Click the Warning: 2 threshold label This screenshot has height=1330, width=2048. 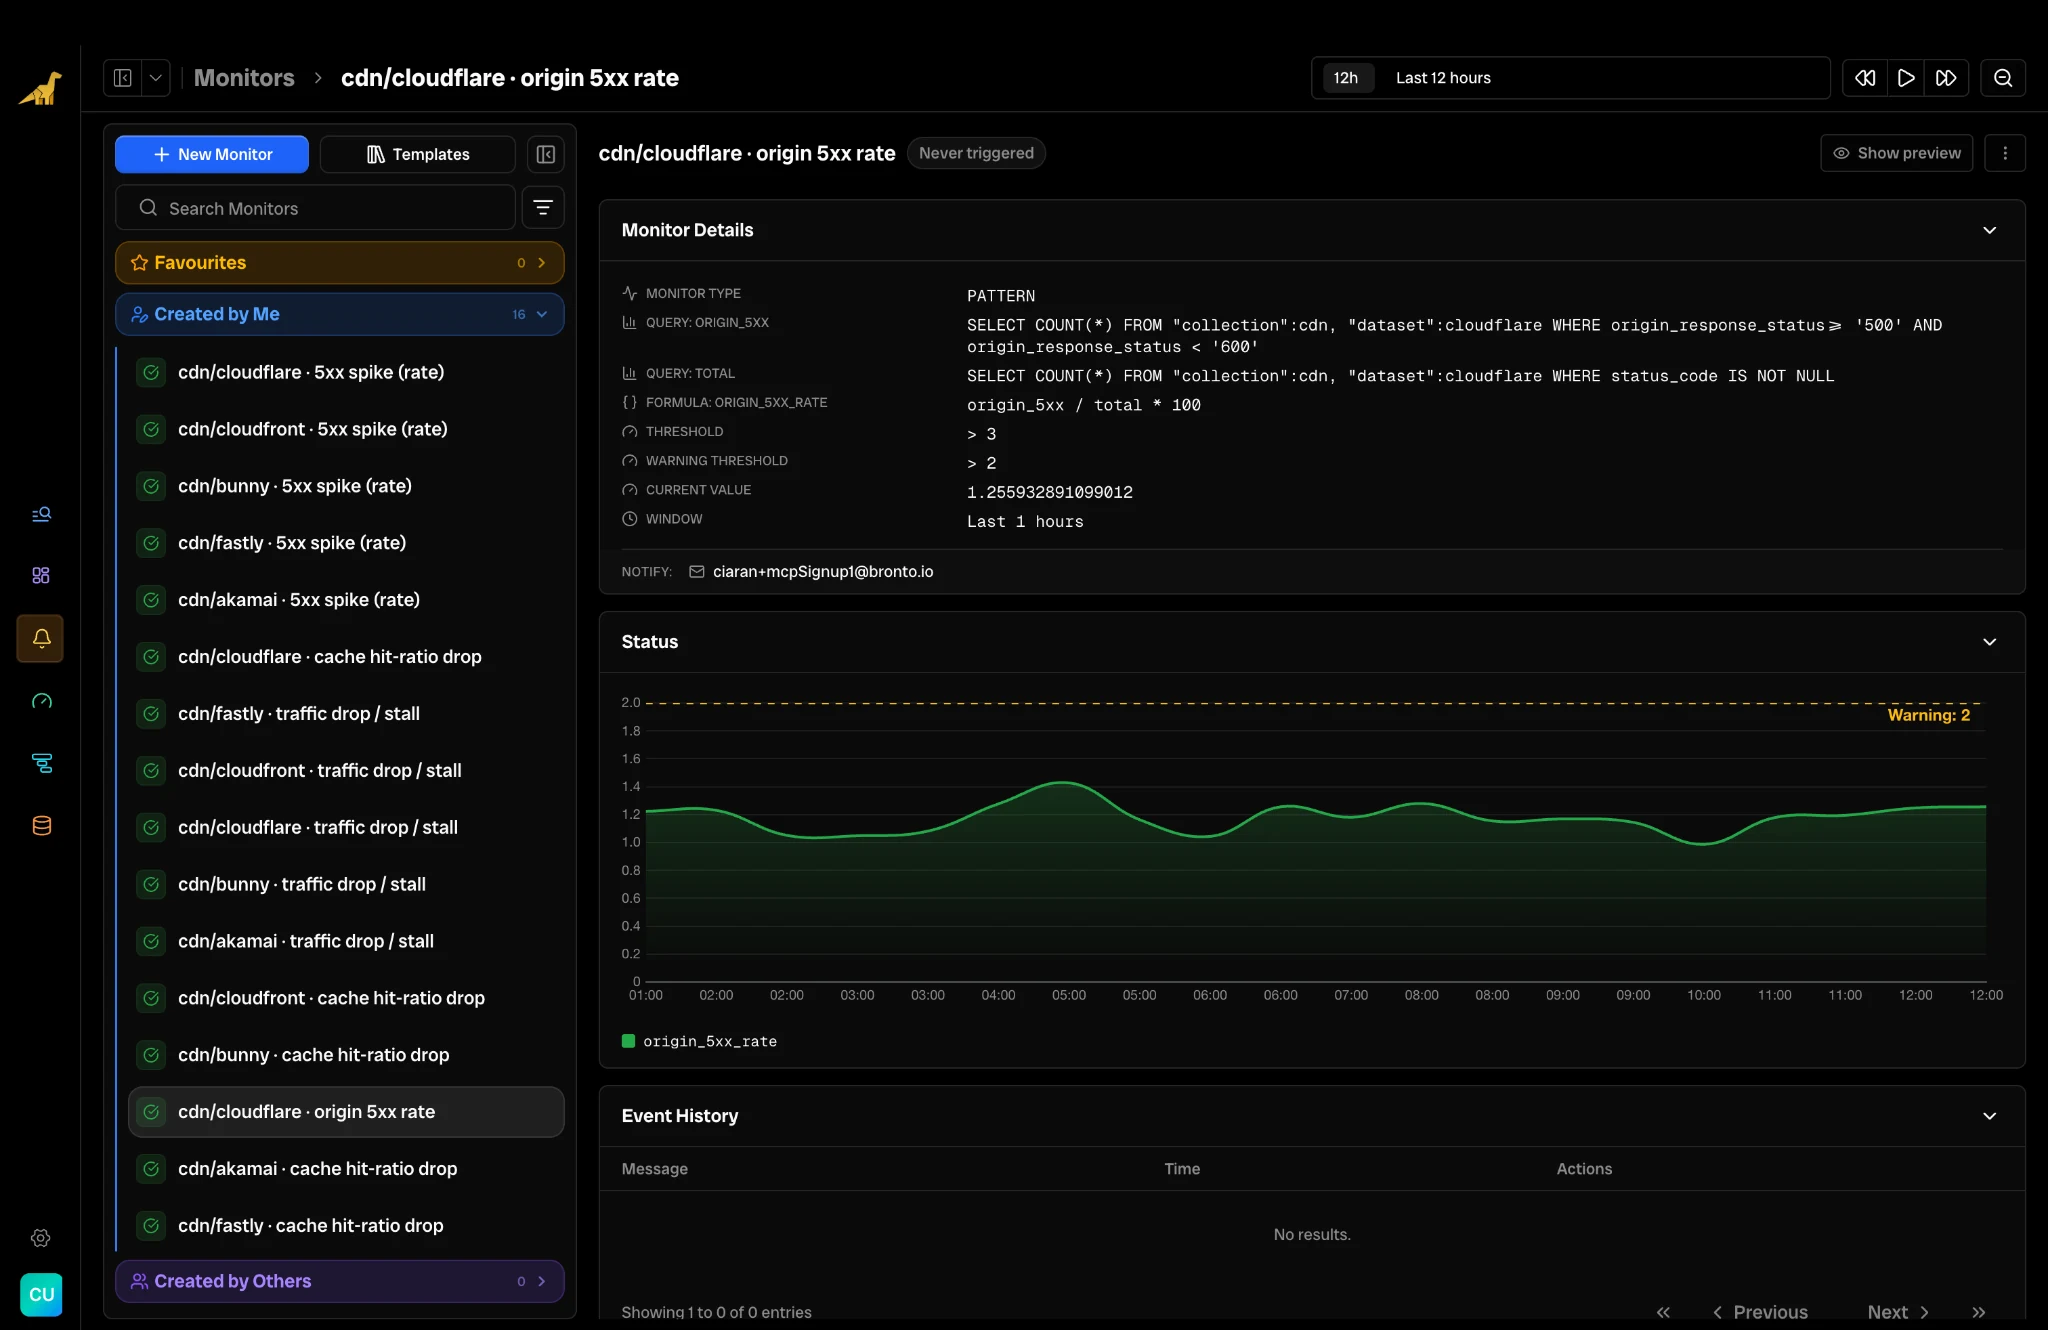point(1929,715)
